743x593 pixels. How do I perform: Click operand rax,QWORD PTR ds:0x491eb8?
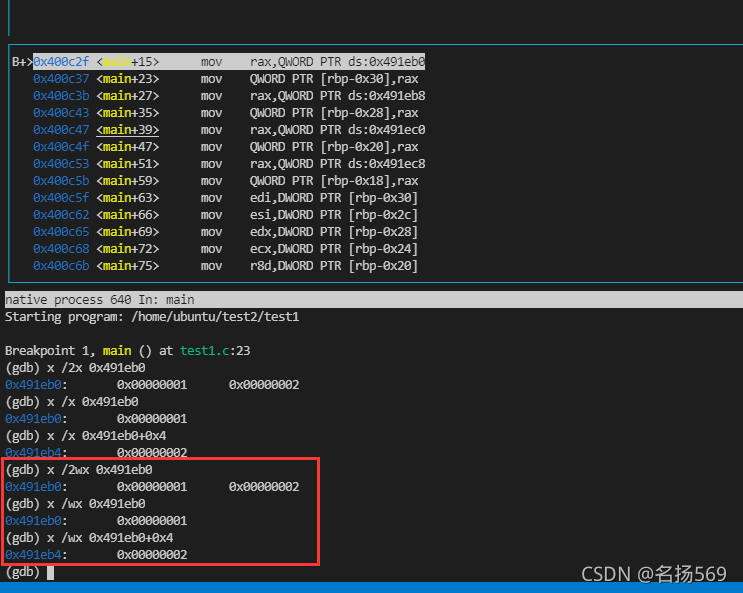(337, 96)
